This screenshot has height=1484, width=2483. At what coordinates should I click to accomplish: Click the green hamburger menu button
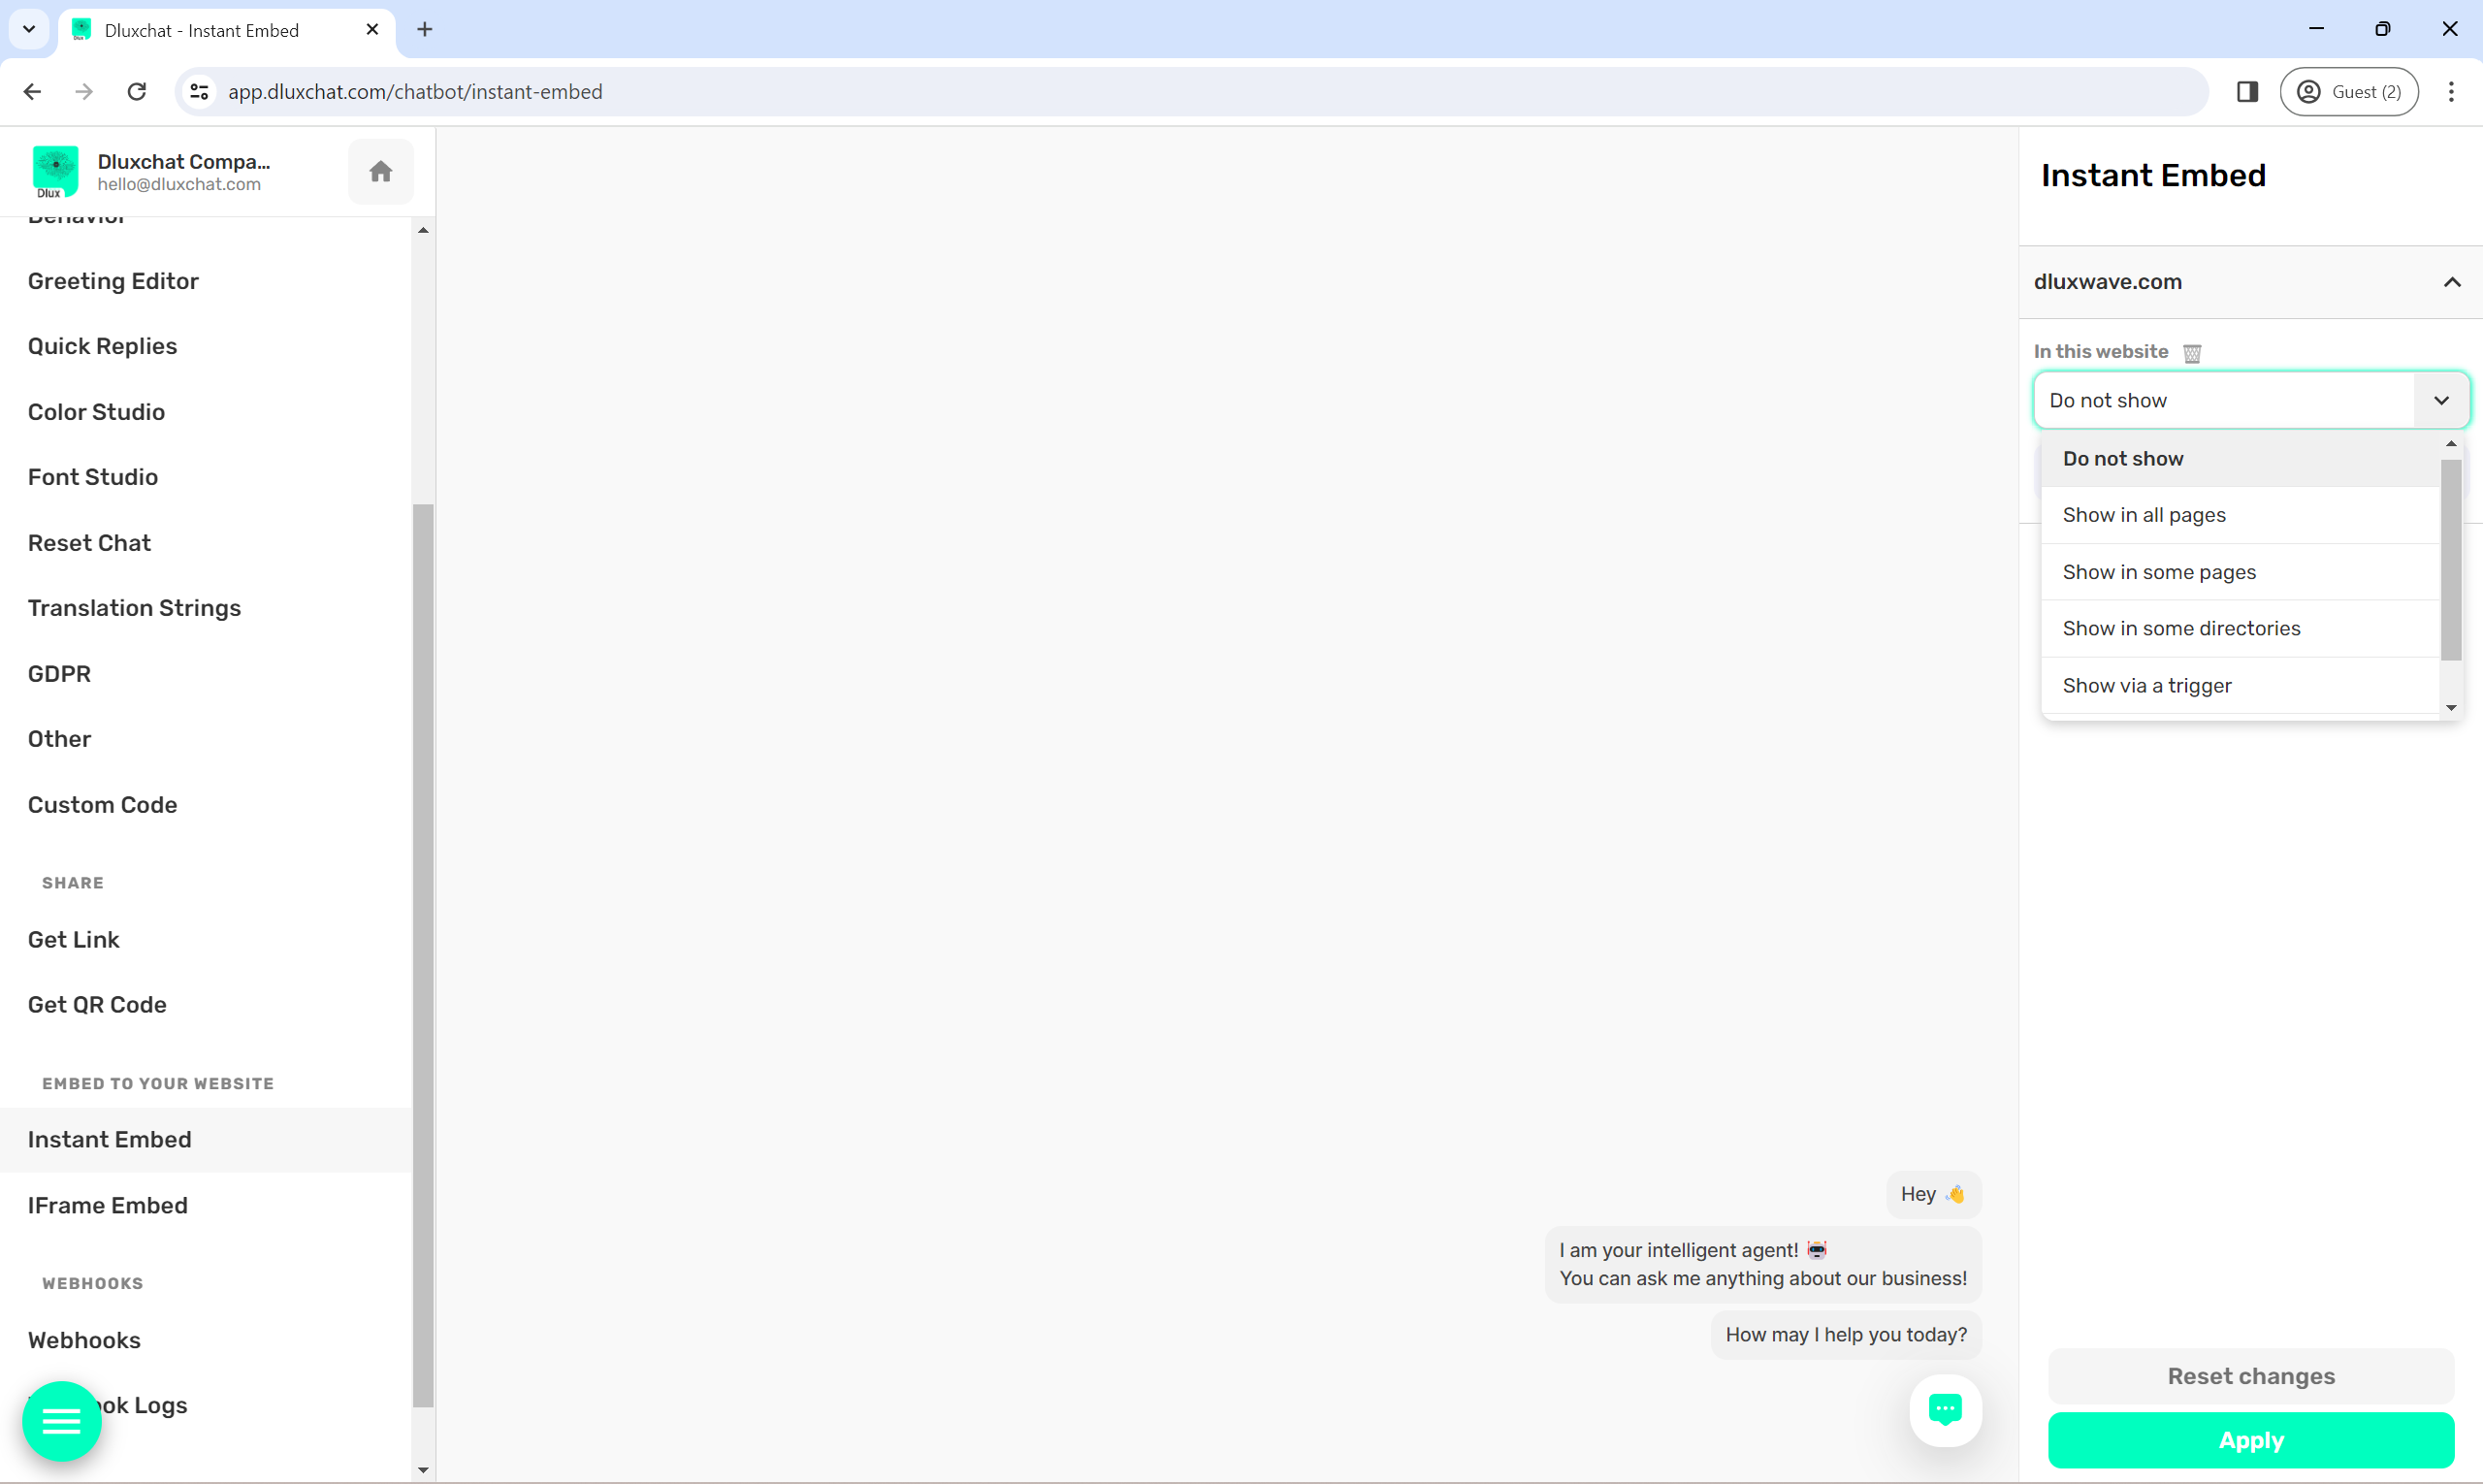pyautogui.click(x=62, y=1420)
